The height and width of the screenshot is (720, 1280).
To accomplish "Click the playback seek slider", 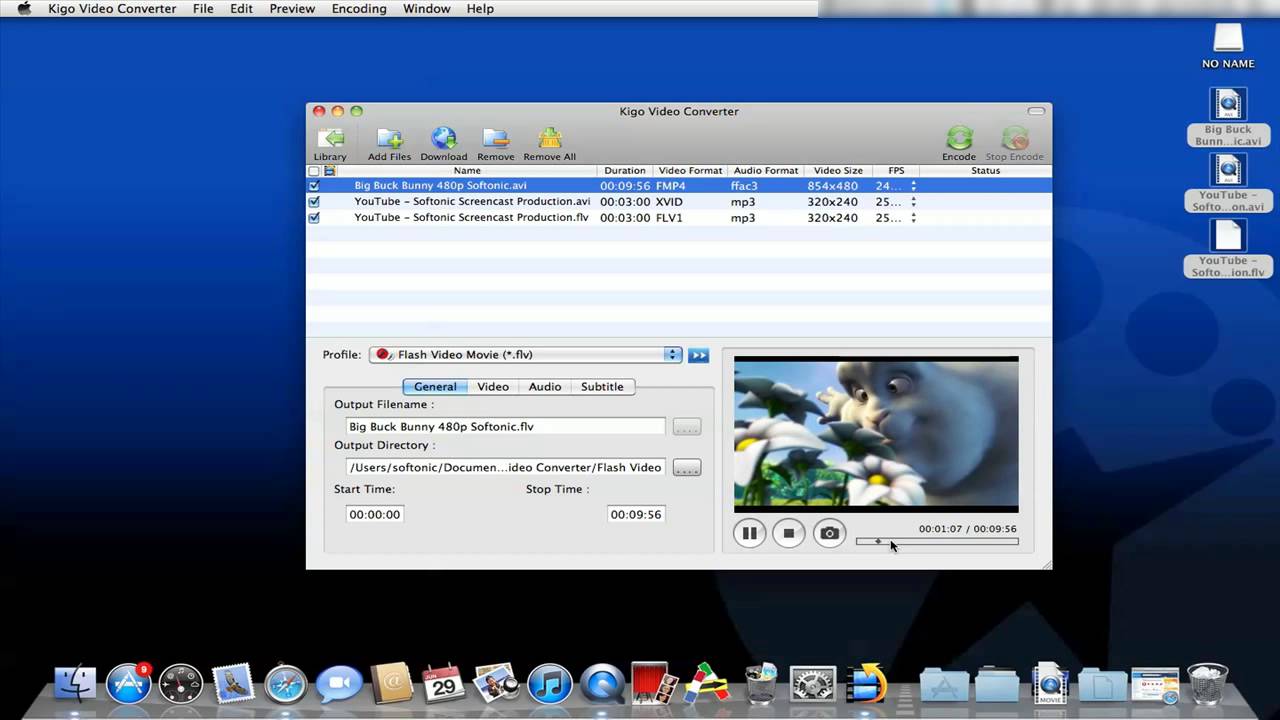I will pyautogui.click(x=937, y=542).
